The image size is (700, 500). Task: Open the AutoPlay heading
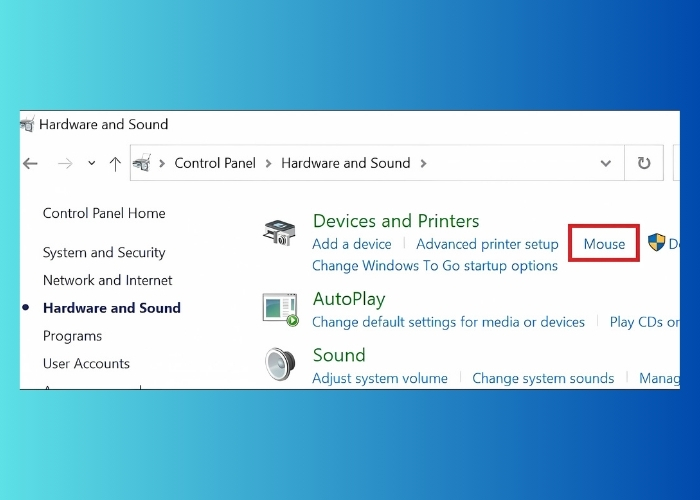click(x=349, y=299)
